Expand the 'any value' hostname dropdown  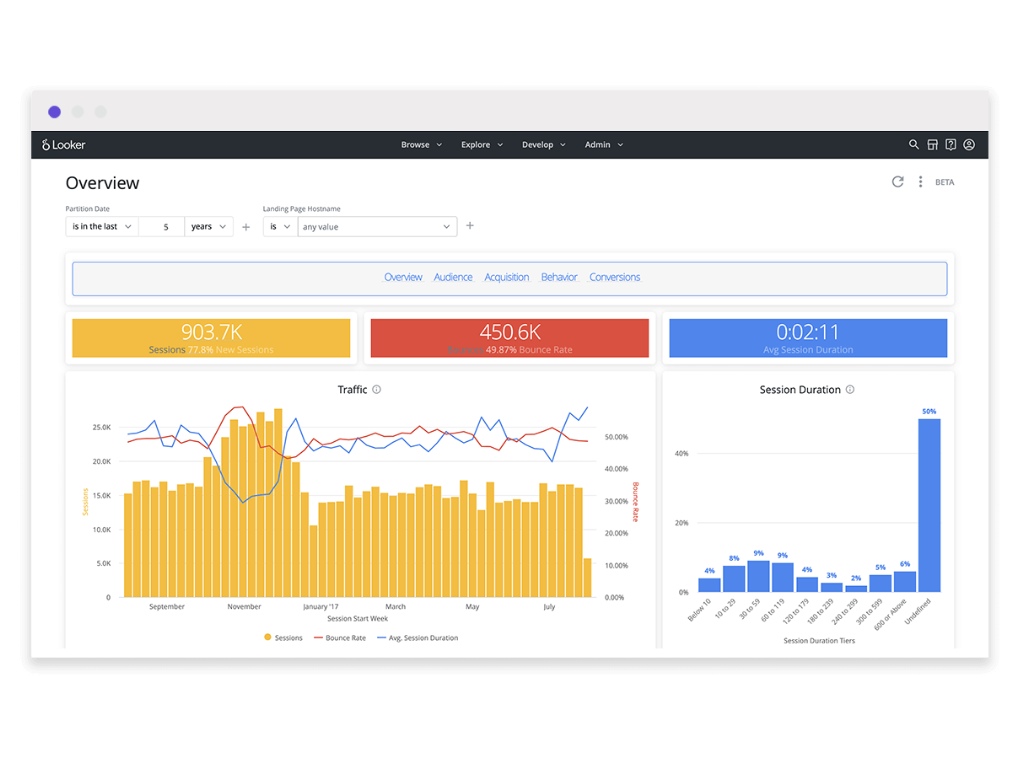tap(377, 226)
